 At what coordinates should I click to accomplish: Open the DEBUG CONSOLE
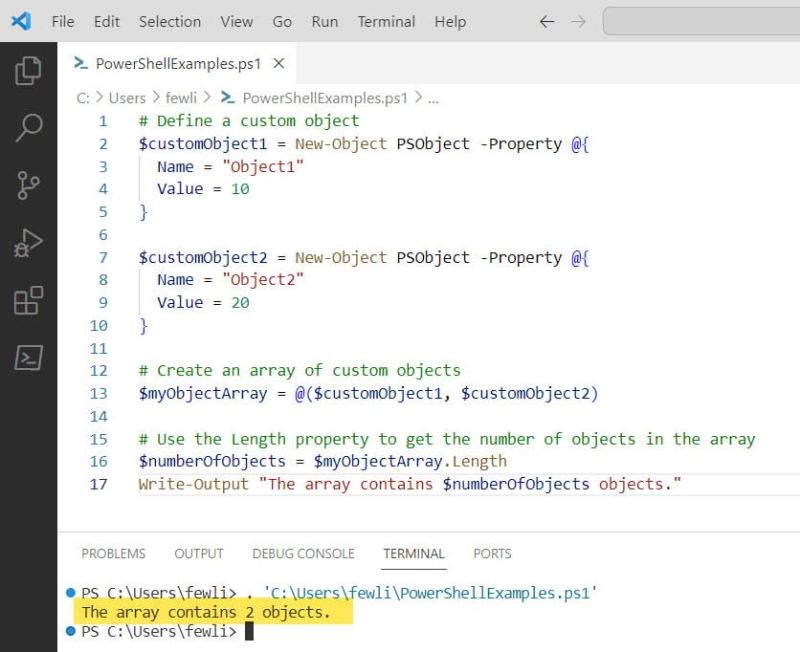click(x=303, y=553)
